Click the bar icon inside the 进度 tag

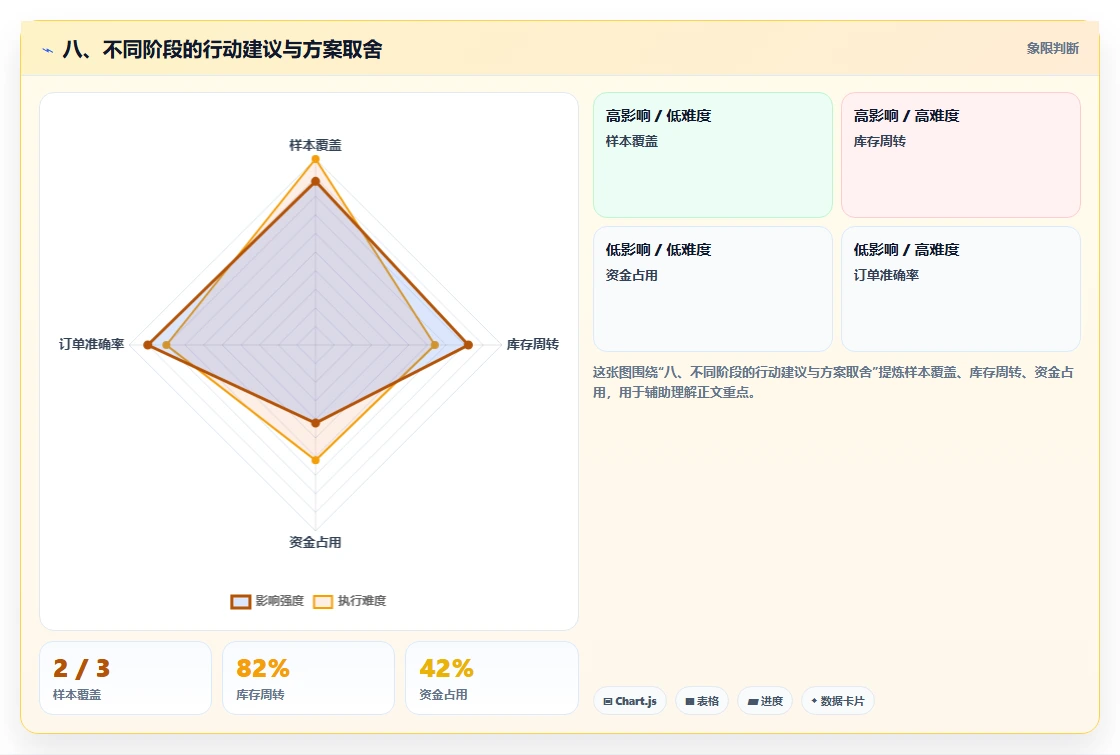753,701
